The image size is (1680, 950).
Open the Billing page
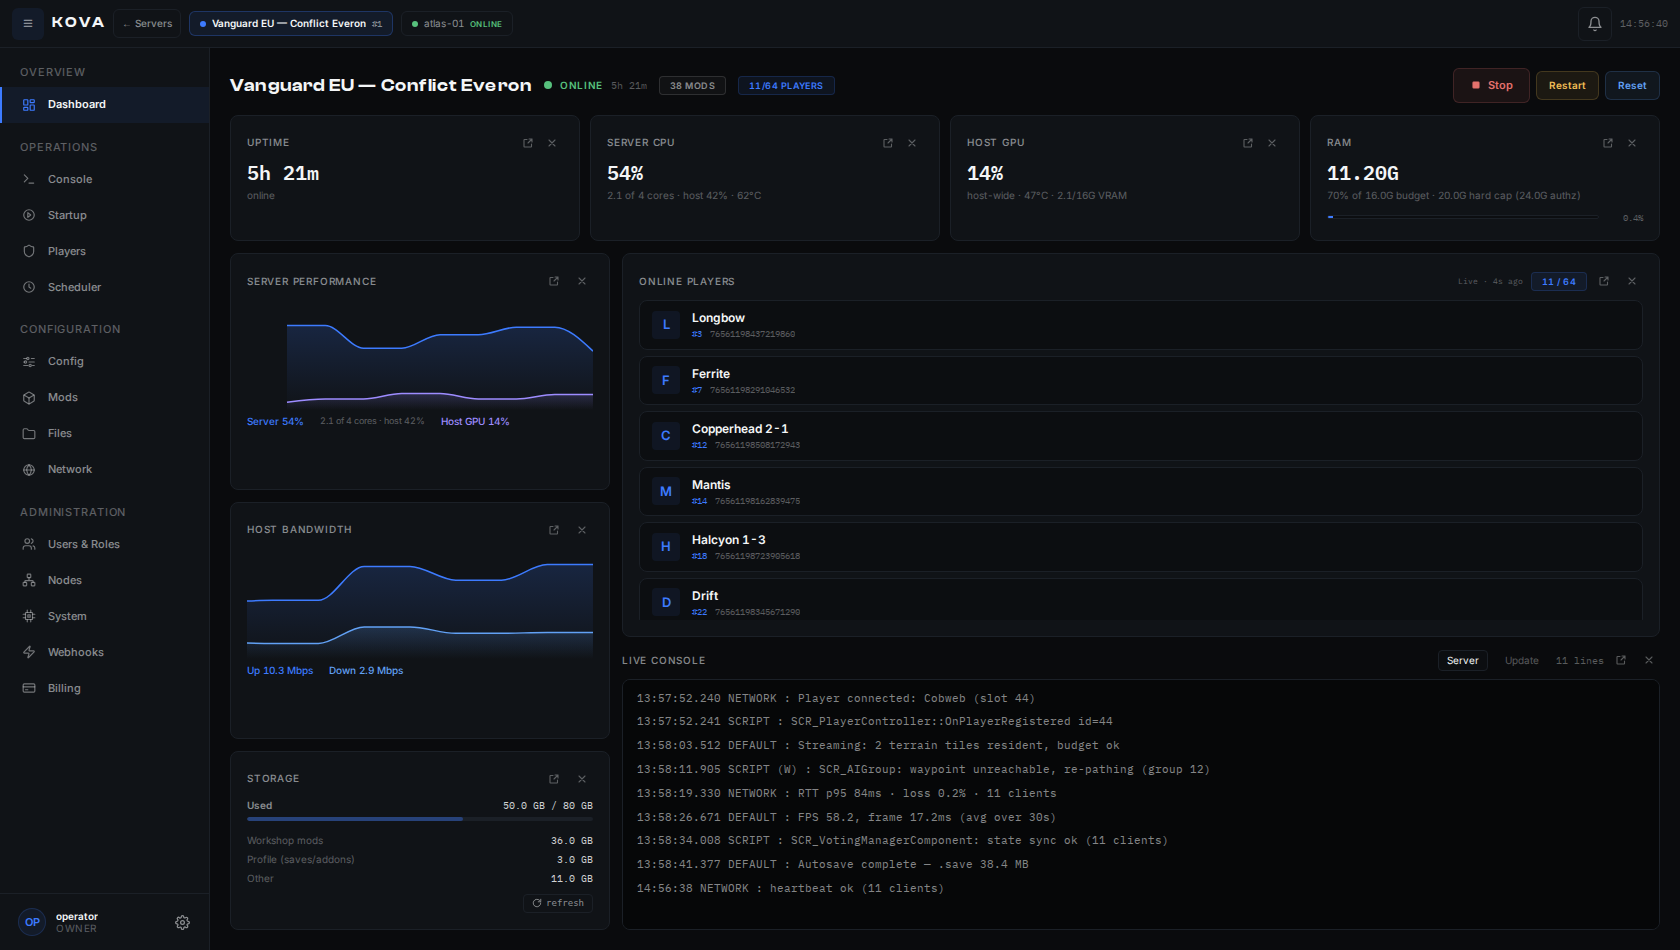click(105, 688)
